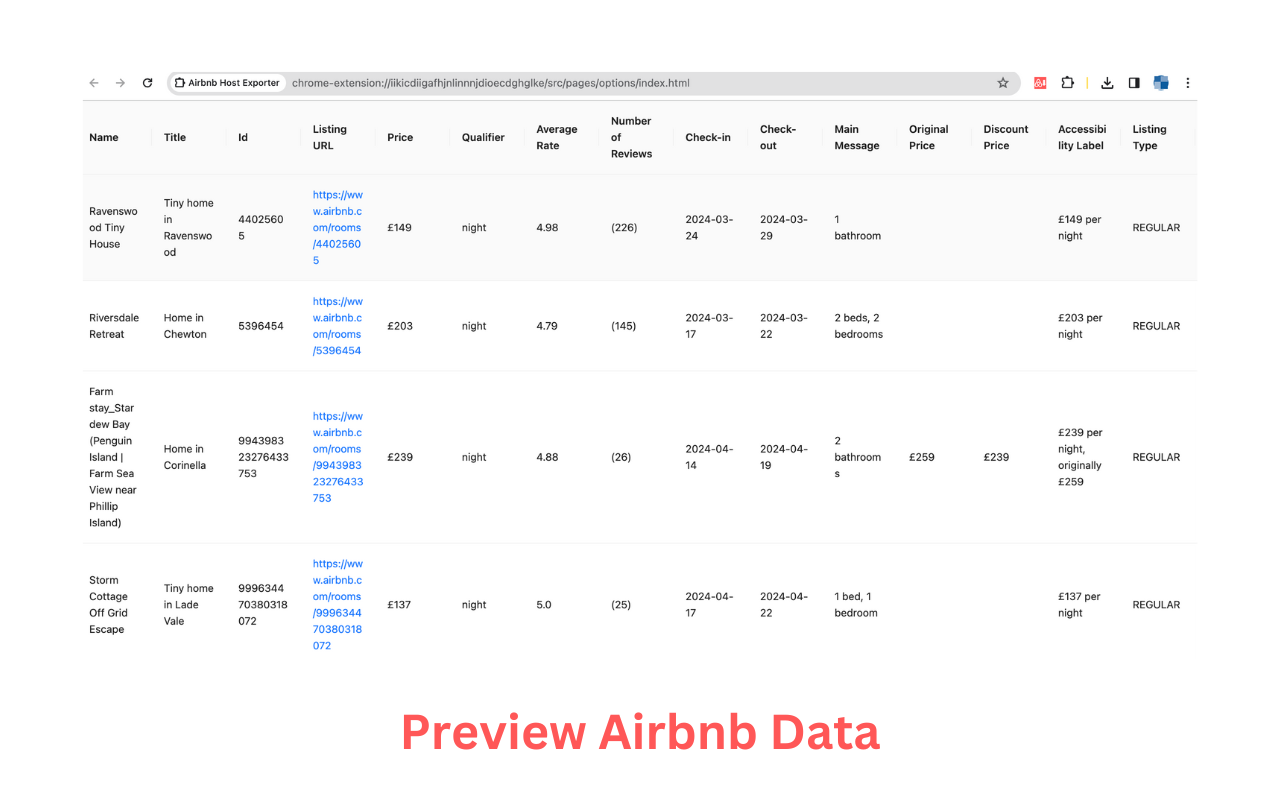The image size is (1280, 800).
Task: Select the Farm stay_Stardew Bay name cell
Action: pyautogui.click(x=113, y=457)
